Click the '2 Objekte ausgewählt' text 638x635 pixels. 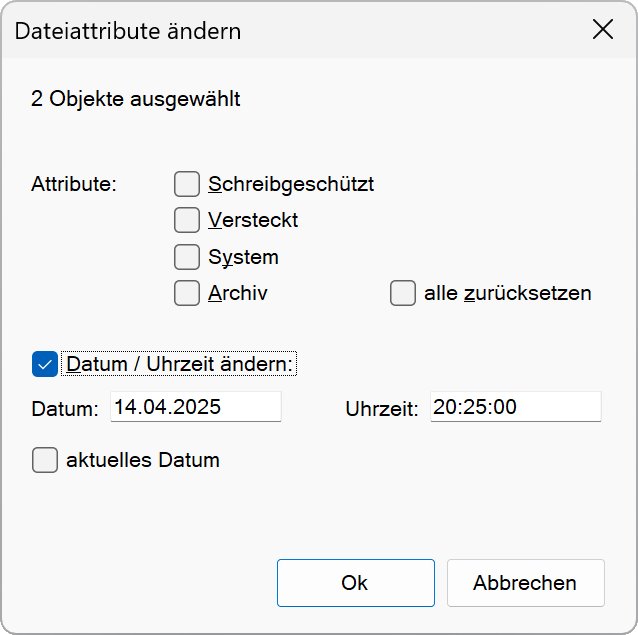click(136, 99)
